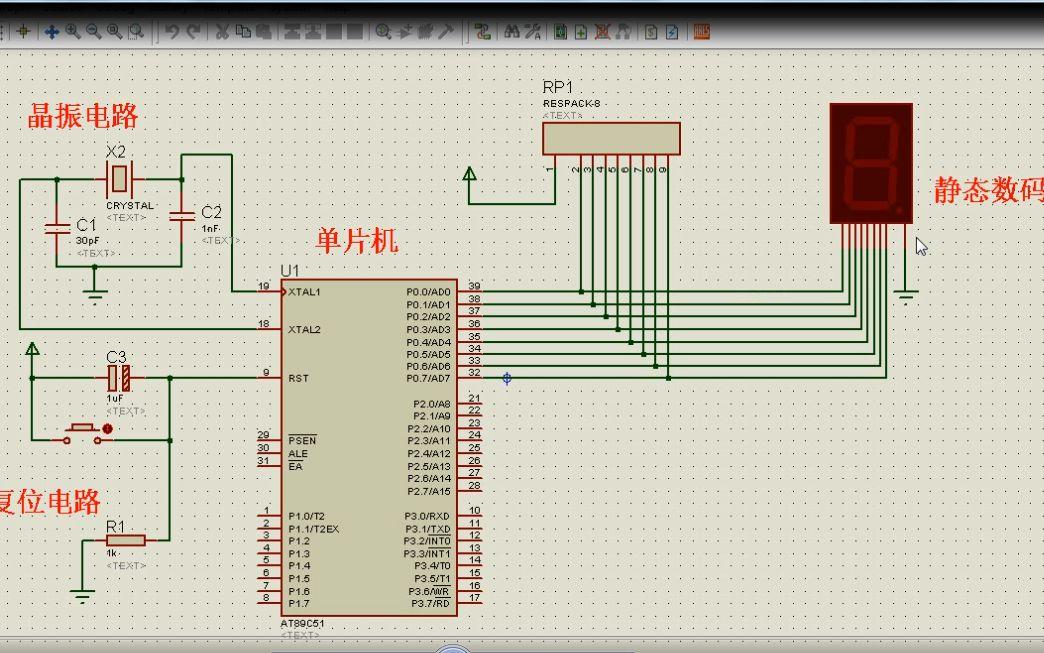Click the zoom to area icon

click(x=136, y=31)
